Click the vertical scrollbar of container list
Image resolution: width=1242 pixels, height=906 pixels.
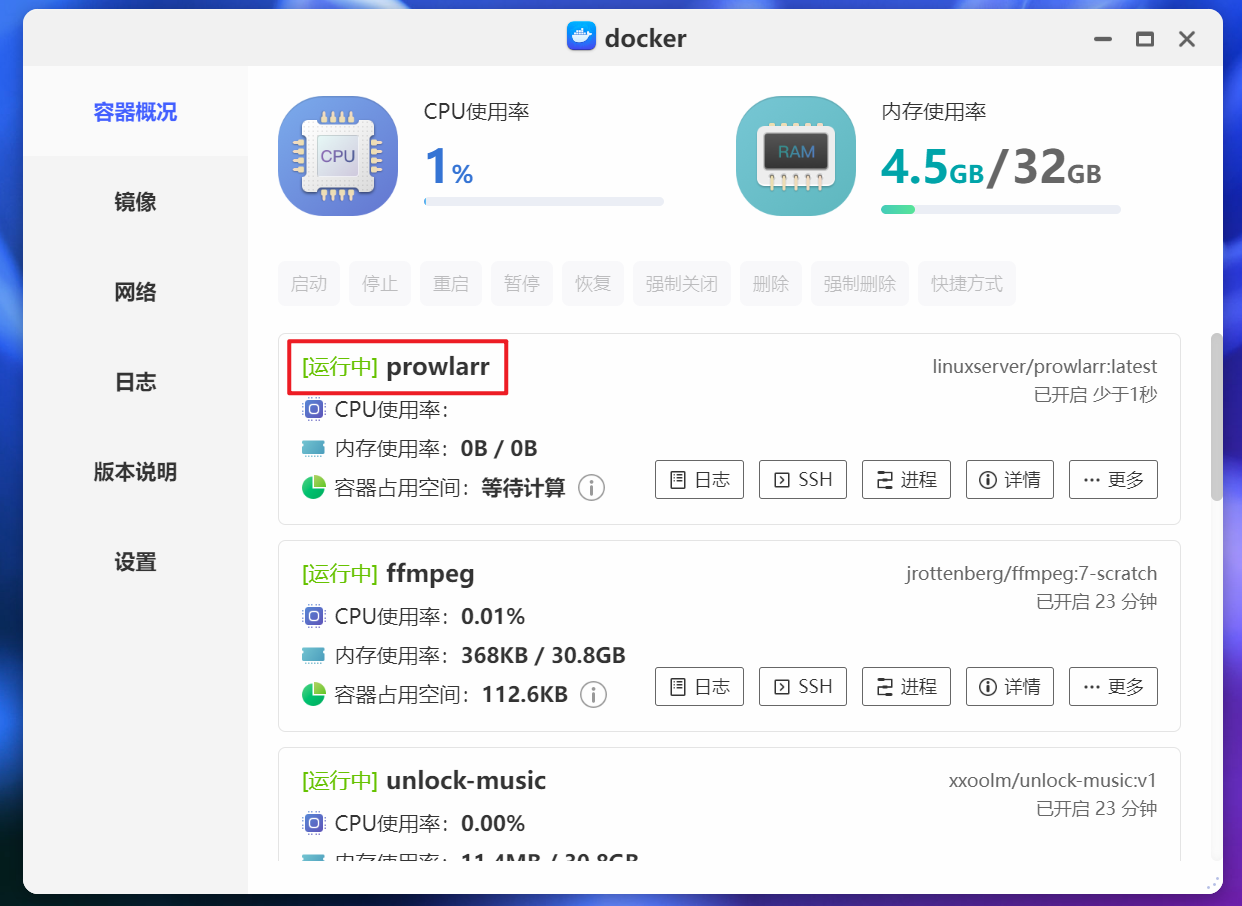pos(1216,417)
